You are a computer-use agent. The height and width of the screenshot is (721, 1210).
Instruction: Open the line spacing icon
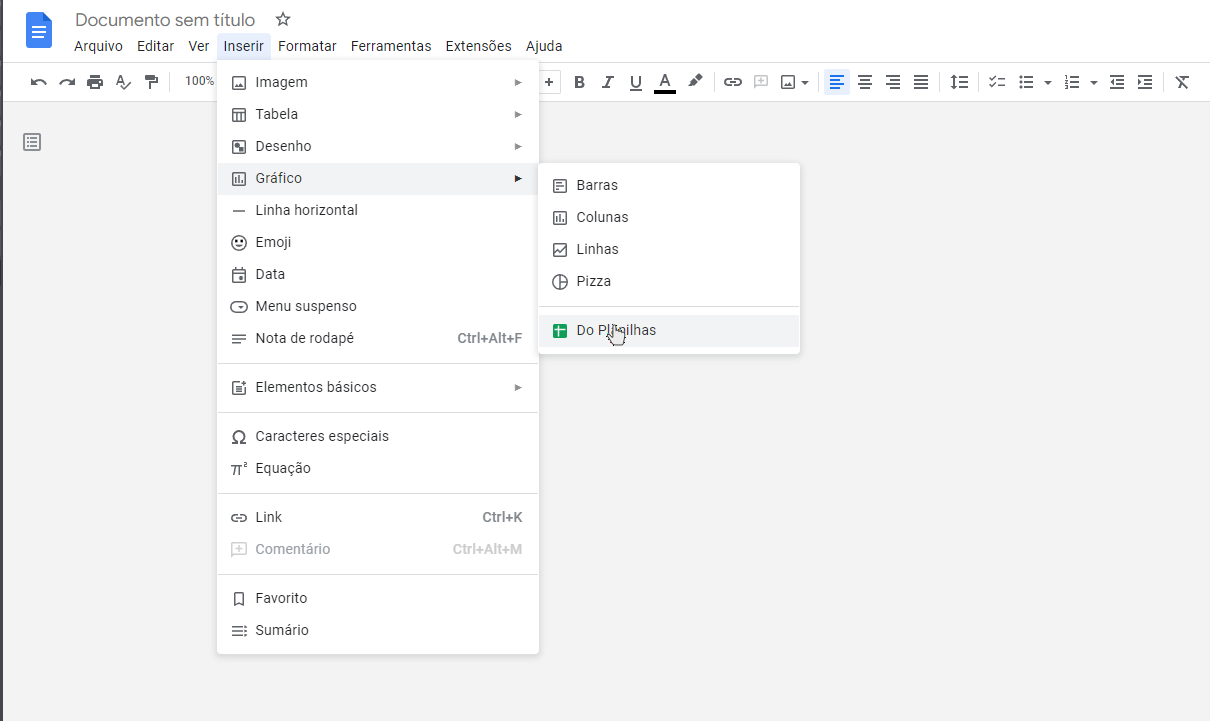click(959, 82)
